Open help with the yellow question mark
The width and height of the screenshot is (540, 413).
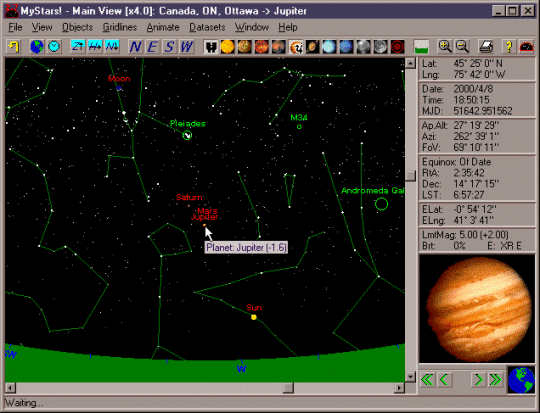coord(509,47)
